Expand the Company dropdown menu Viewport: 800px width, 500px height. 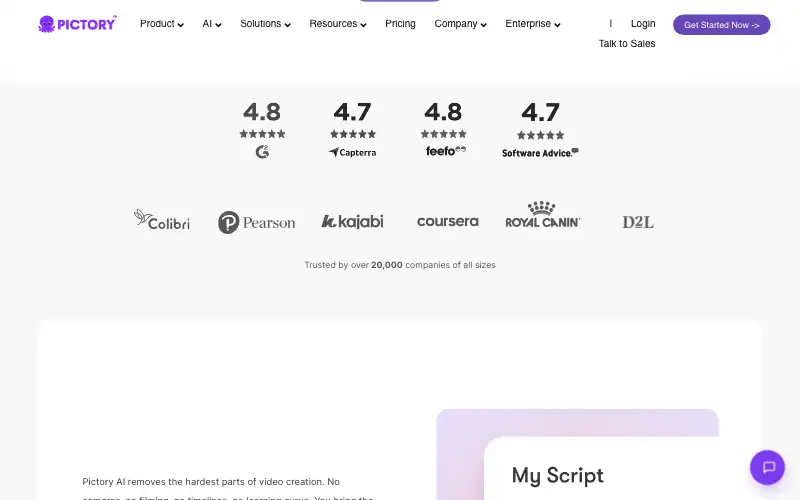pyautogui.click(x=460, y=24)
